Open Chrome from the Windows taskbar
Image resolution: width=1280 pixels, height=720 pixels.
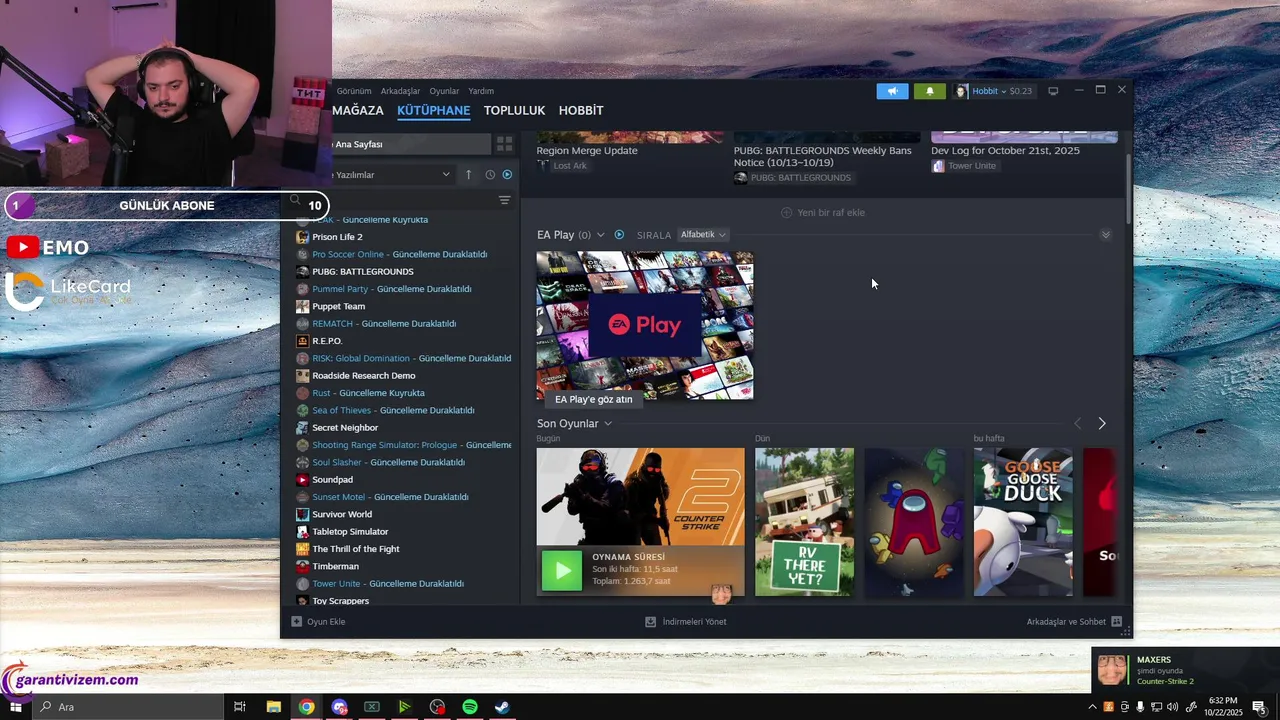pyautogui.click(x=306, y=707)
